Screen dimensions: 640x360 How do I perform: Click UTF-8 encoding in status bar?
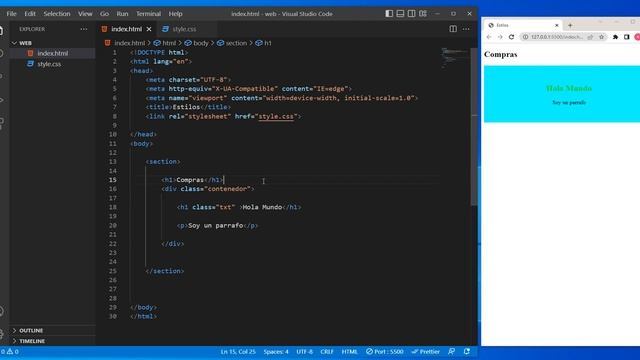coord(304,351)
